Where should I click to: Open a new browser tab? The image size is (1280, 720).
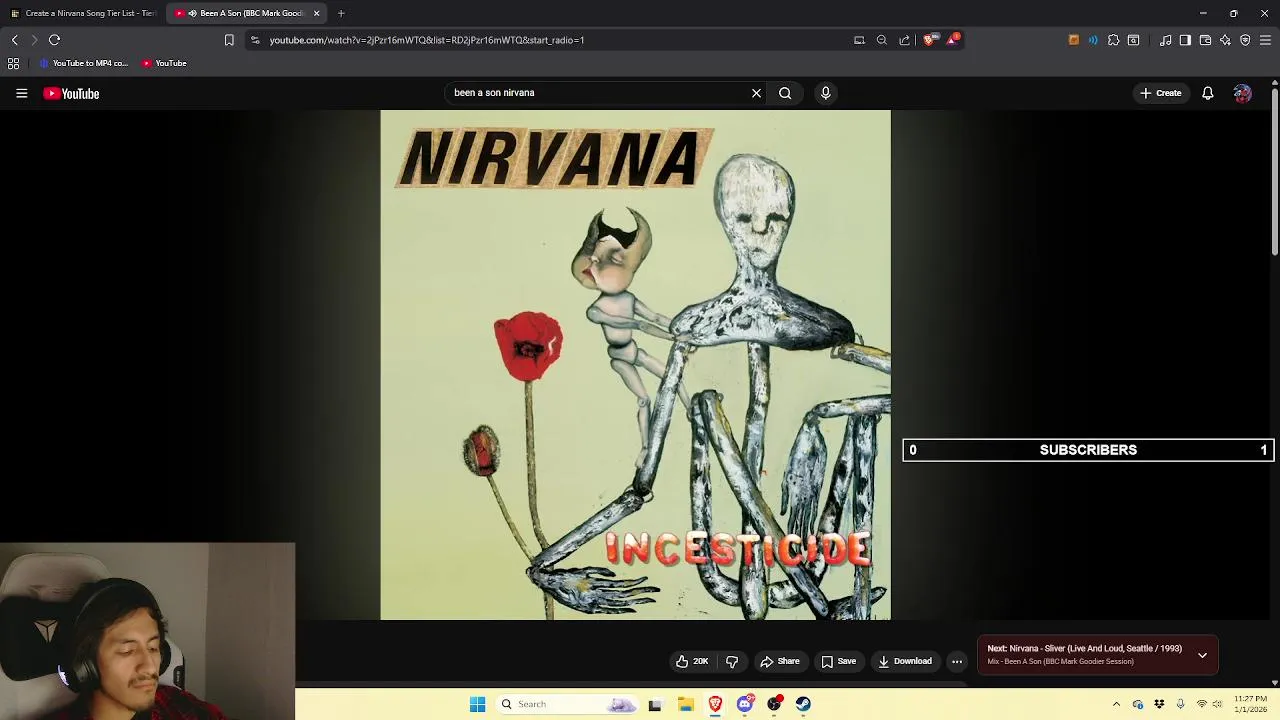click(341, 13)
